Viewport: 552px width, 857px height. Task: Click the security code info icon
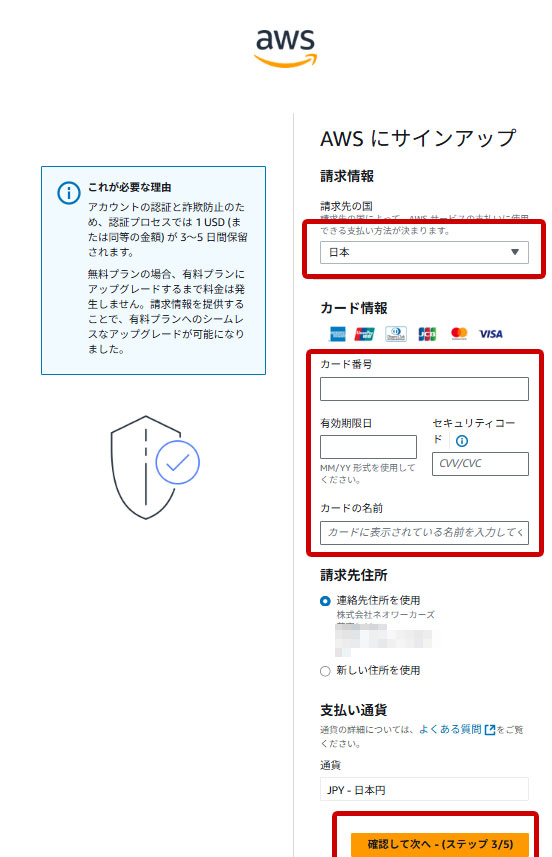(x=462, y=441)
